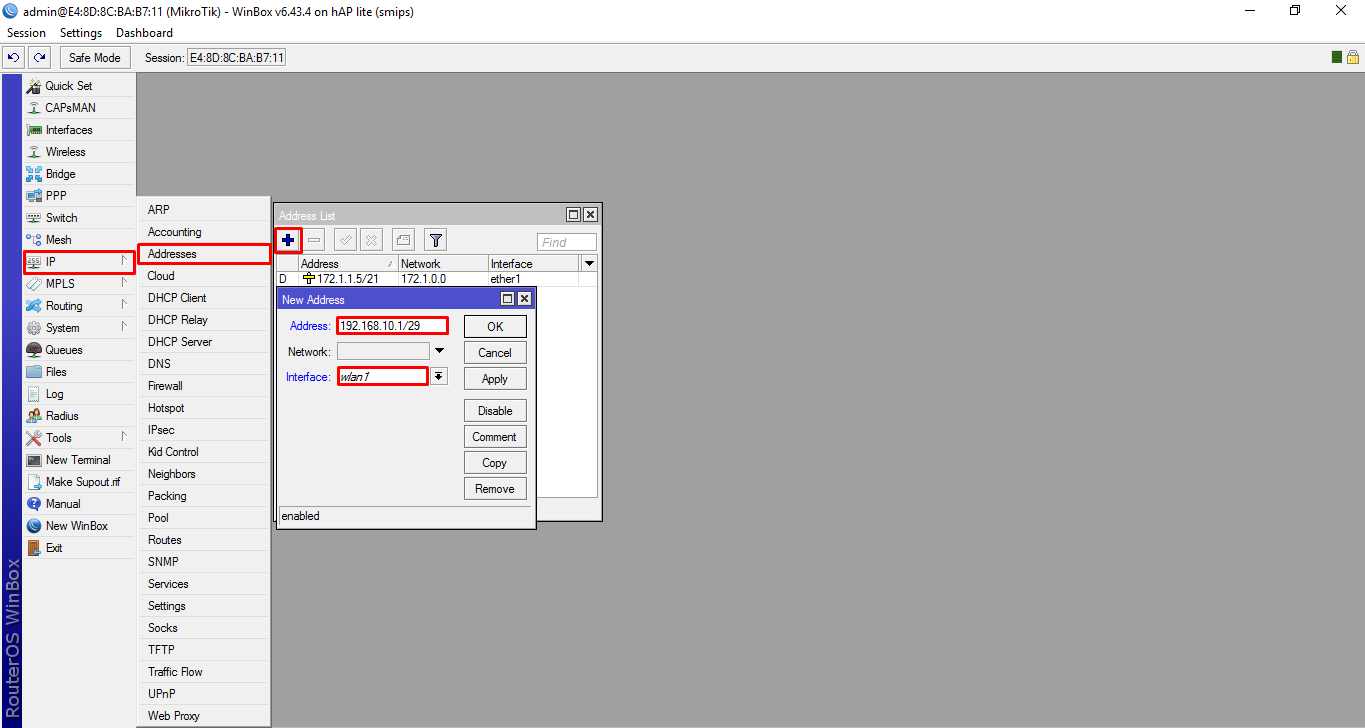Click the X Disable icon in Address List

[371, 240]
